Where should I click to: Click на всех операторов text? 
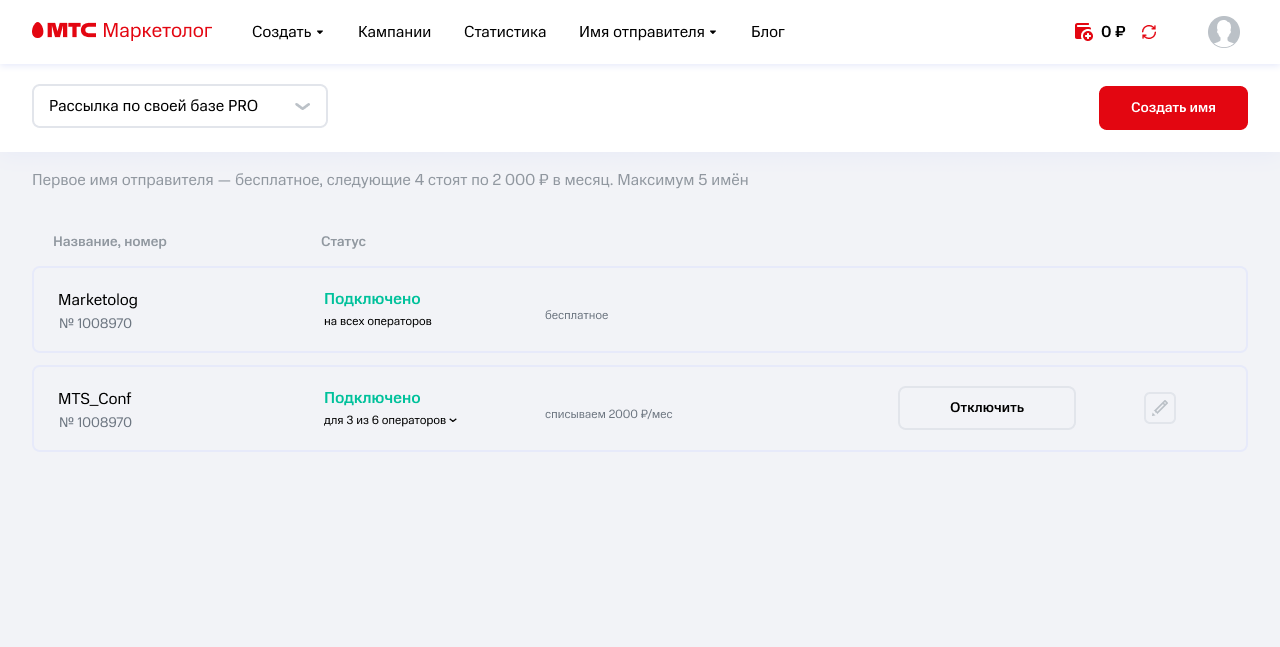point(378,321)
